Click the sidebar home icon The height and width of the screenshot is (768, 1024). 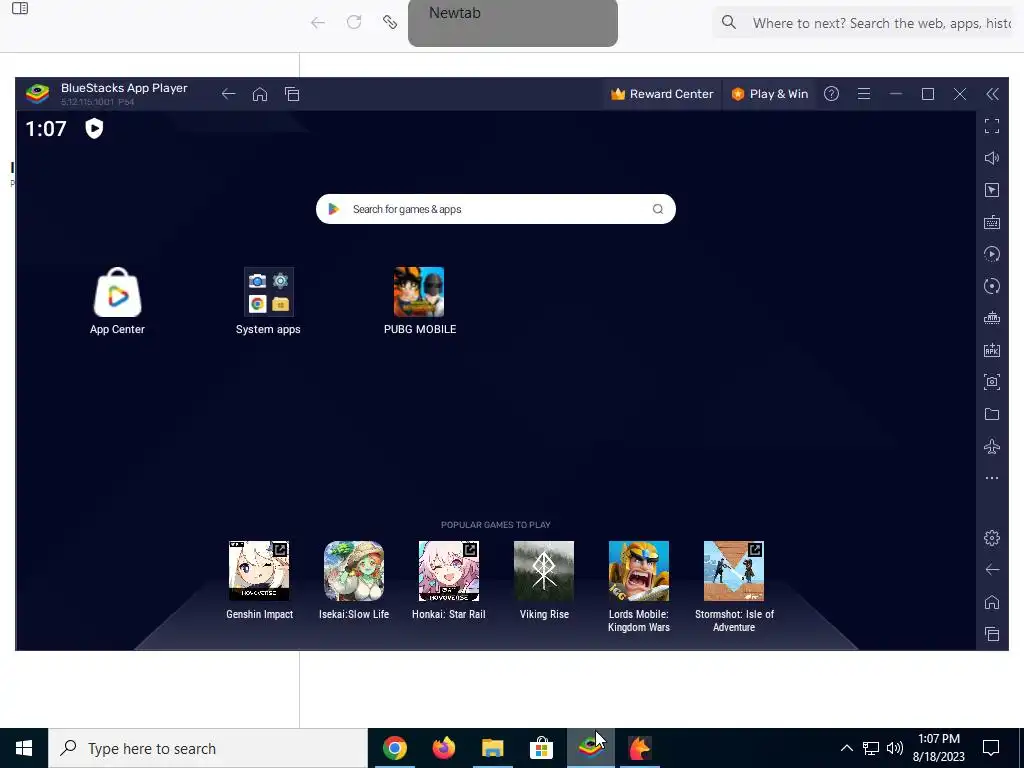click(992, 601)
